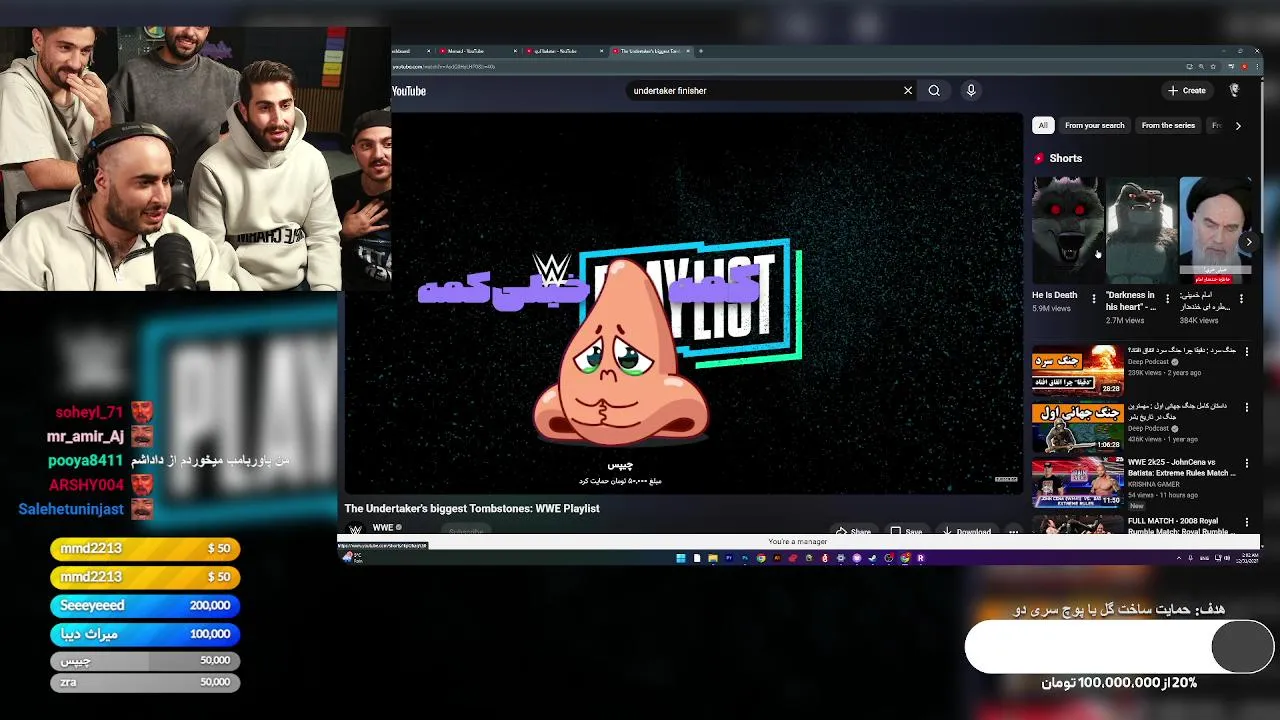The width and height of the screenshot is (1280, 720).
Task: Click username 'soheyl_71' in stream chat
Action: (89, 412)
